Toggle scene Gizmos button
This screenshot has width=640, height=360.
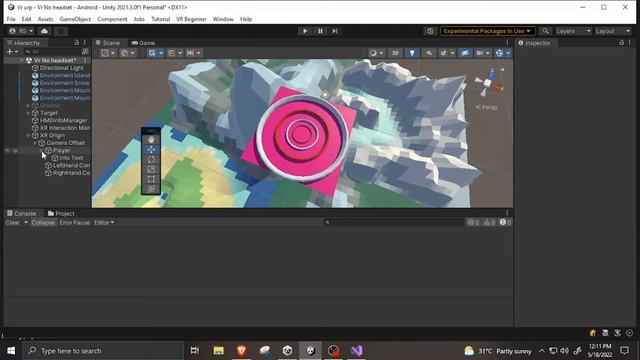click(499, 53)
